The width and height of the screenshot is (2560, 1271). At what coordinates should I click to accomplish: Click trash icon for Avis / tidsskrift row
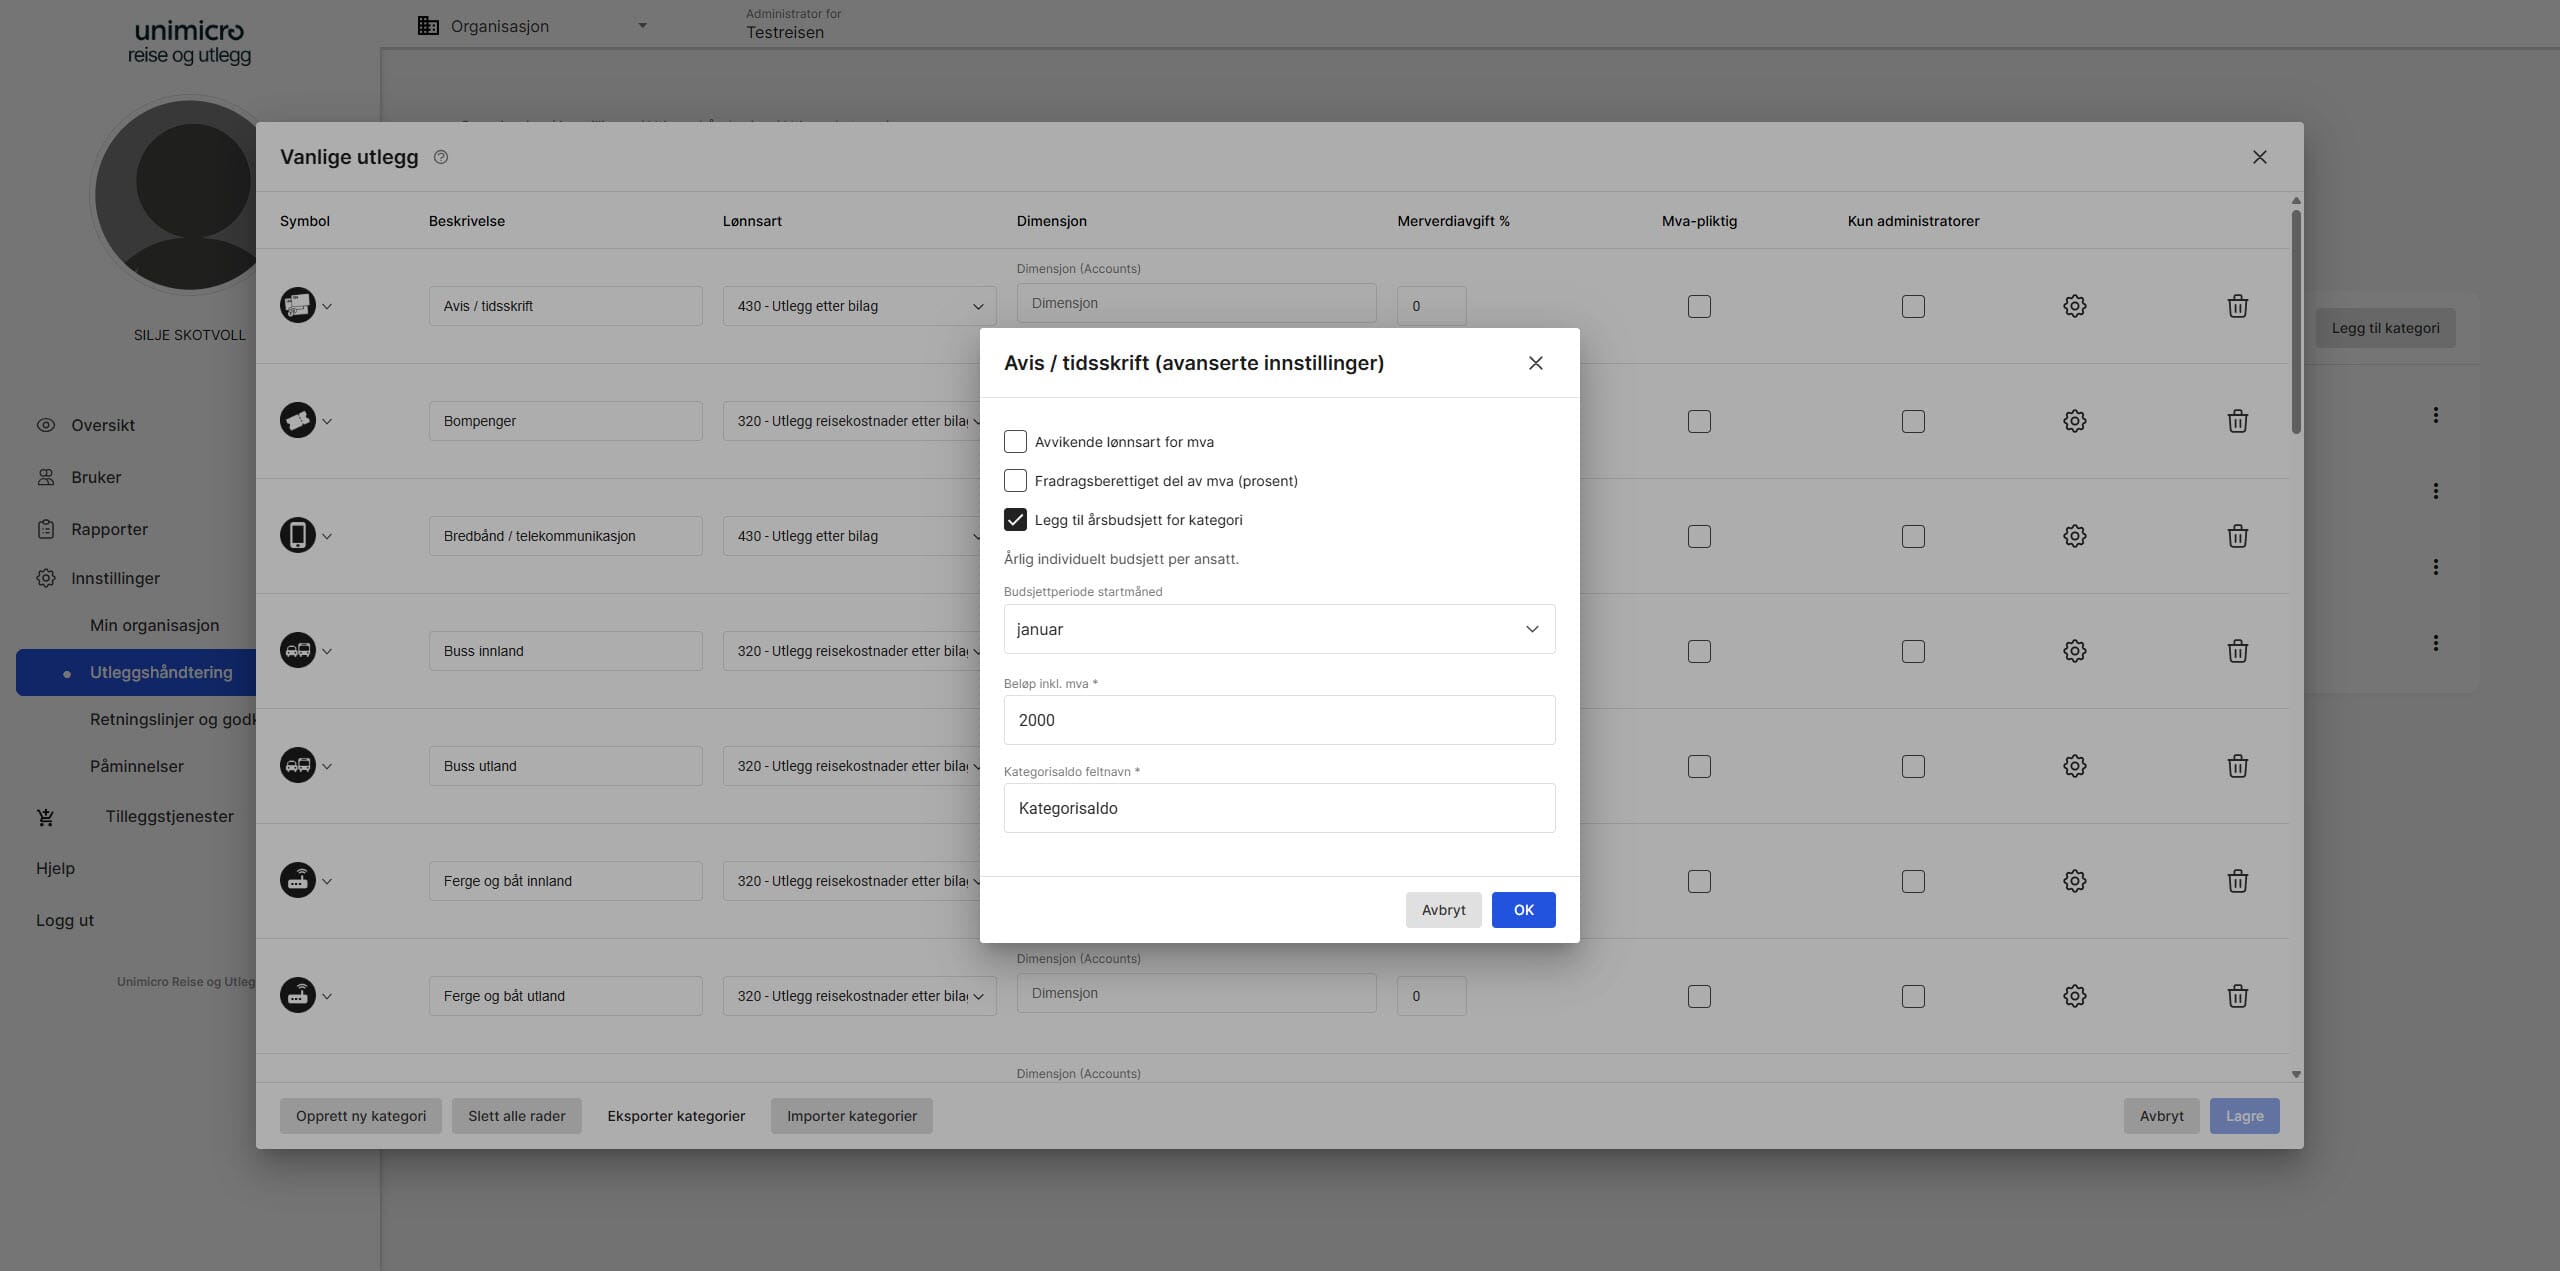(2237, 306)
